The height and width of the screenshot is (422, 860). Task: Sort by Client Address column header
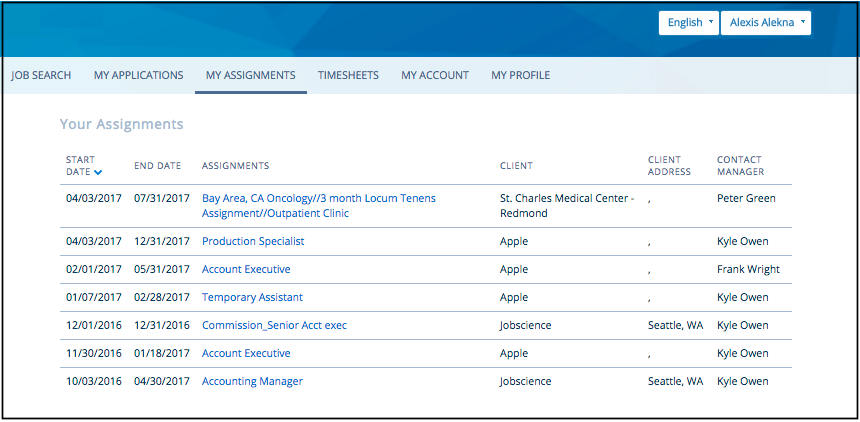(x=669, y=166)
